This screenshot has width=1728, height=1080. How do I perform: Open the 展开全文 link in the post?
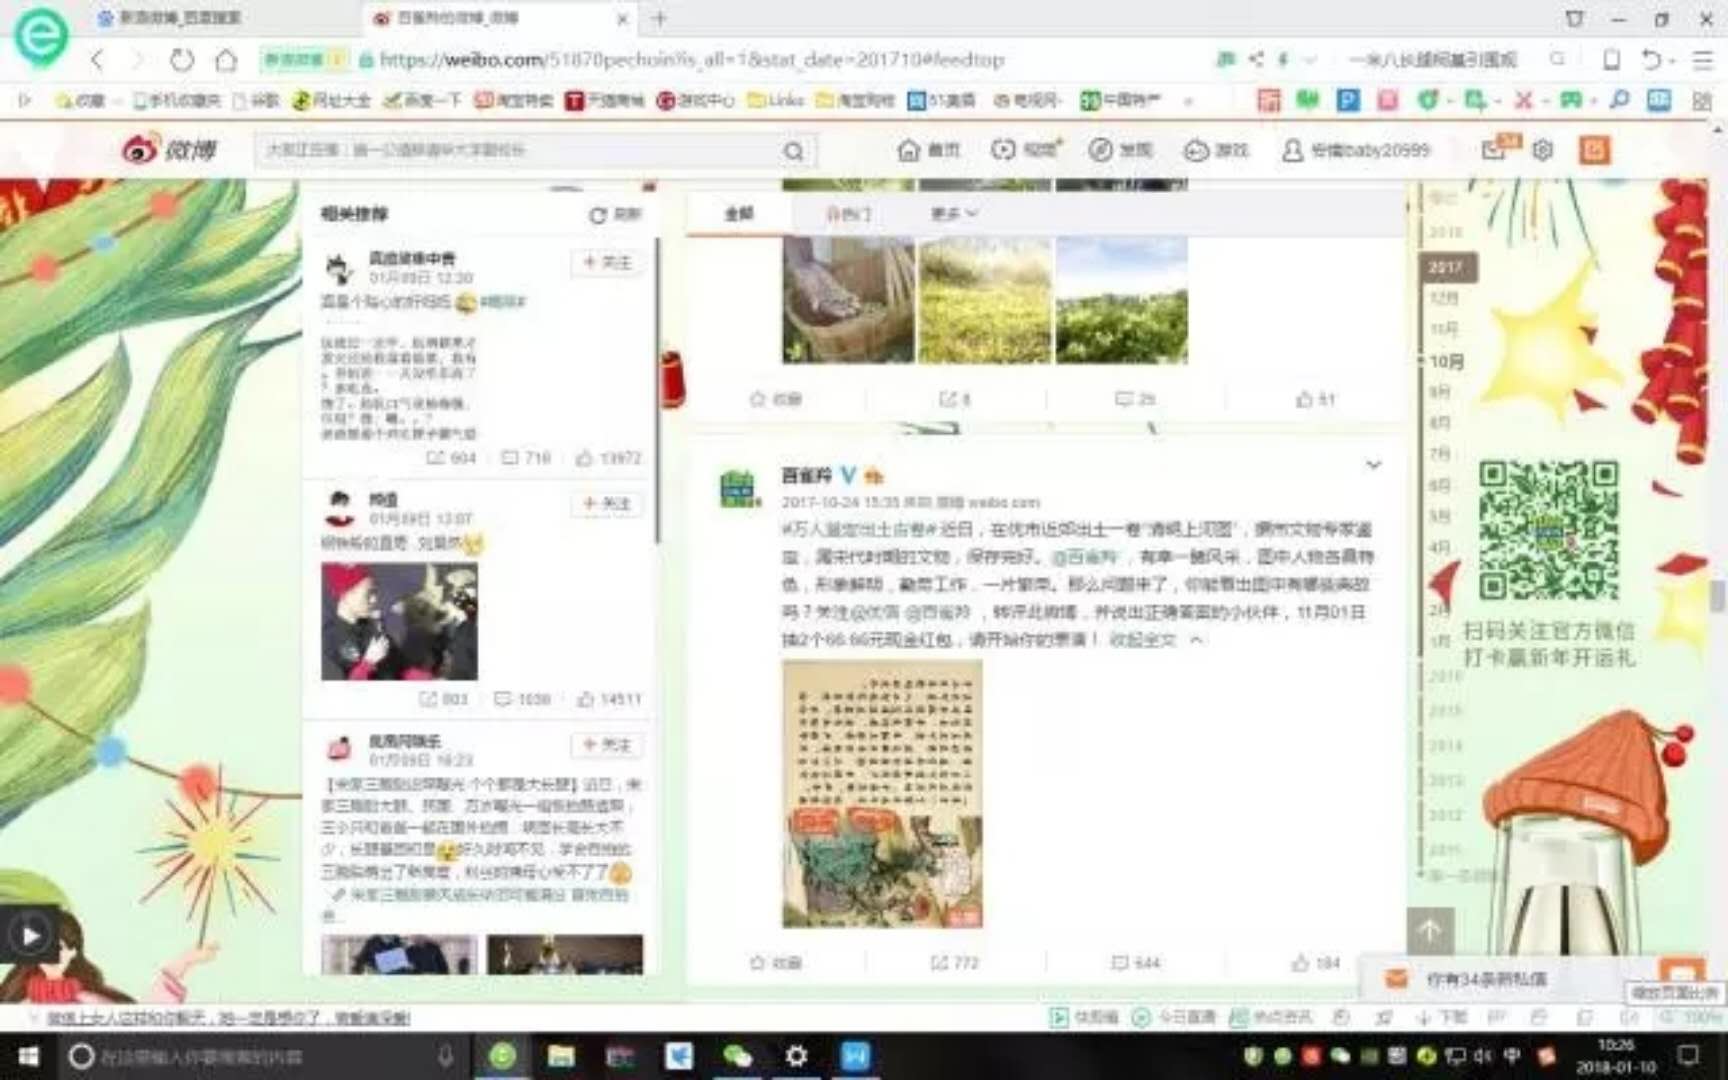tap(1144, 641)
